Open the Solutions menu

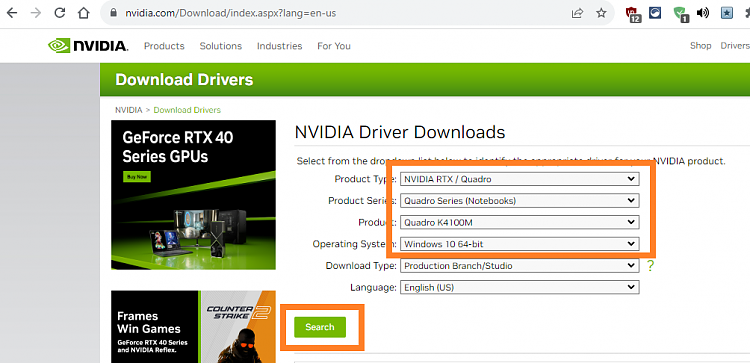(221, 46)
